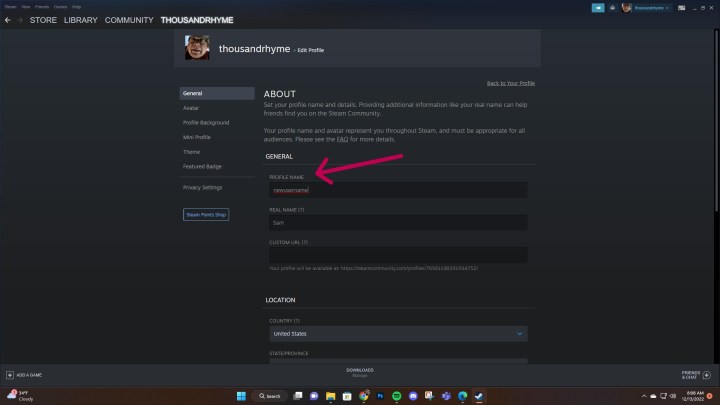The height and width of the screenshot is (405, 720).
Task: Open Microsoft Teams from taskbar
Action: pos(446,396)
